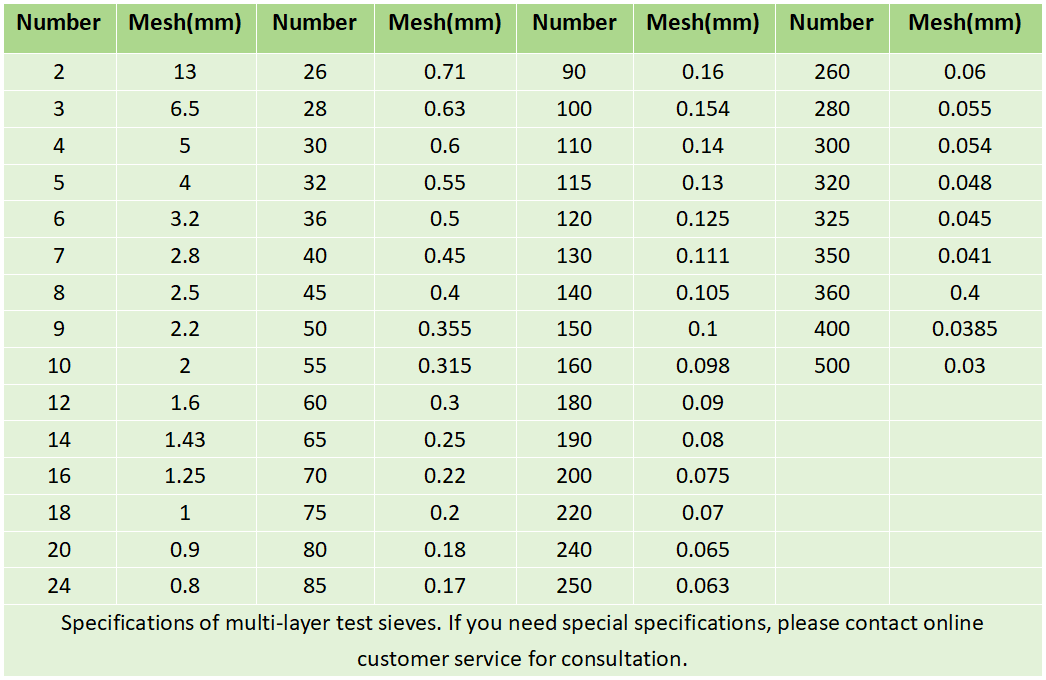Click the cell with value 6.5
The image size is (1046, 680).
click(x=185, y=109)
